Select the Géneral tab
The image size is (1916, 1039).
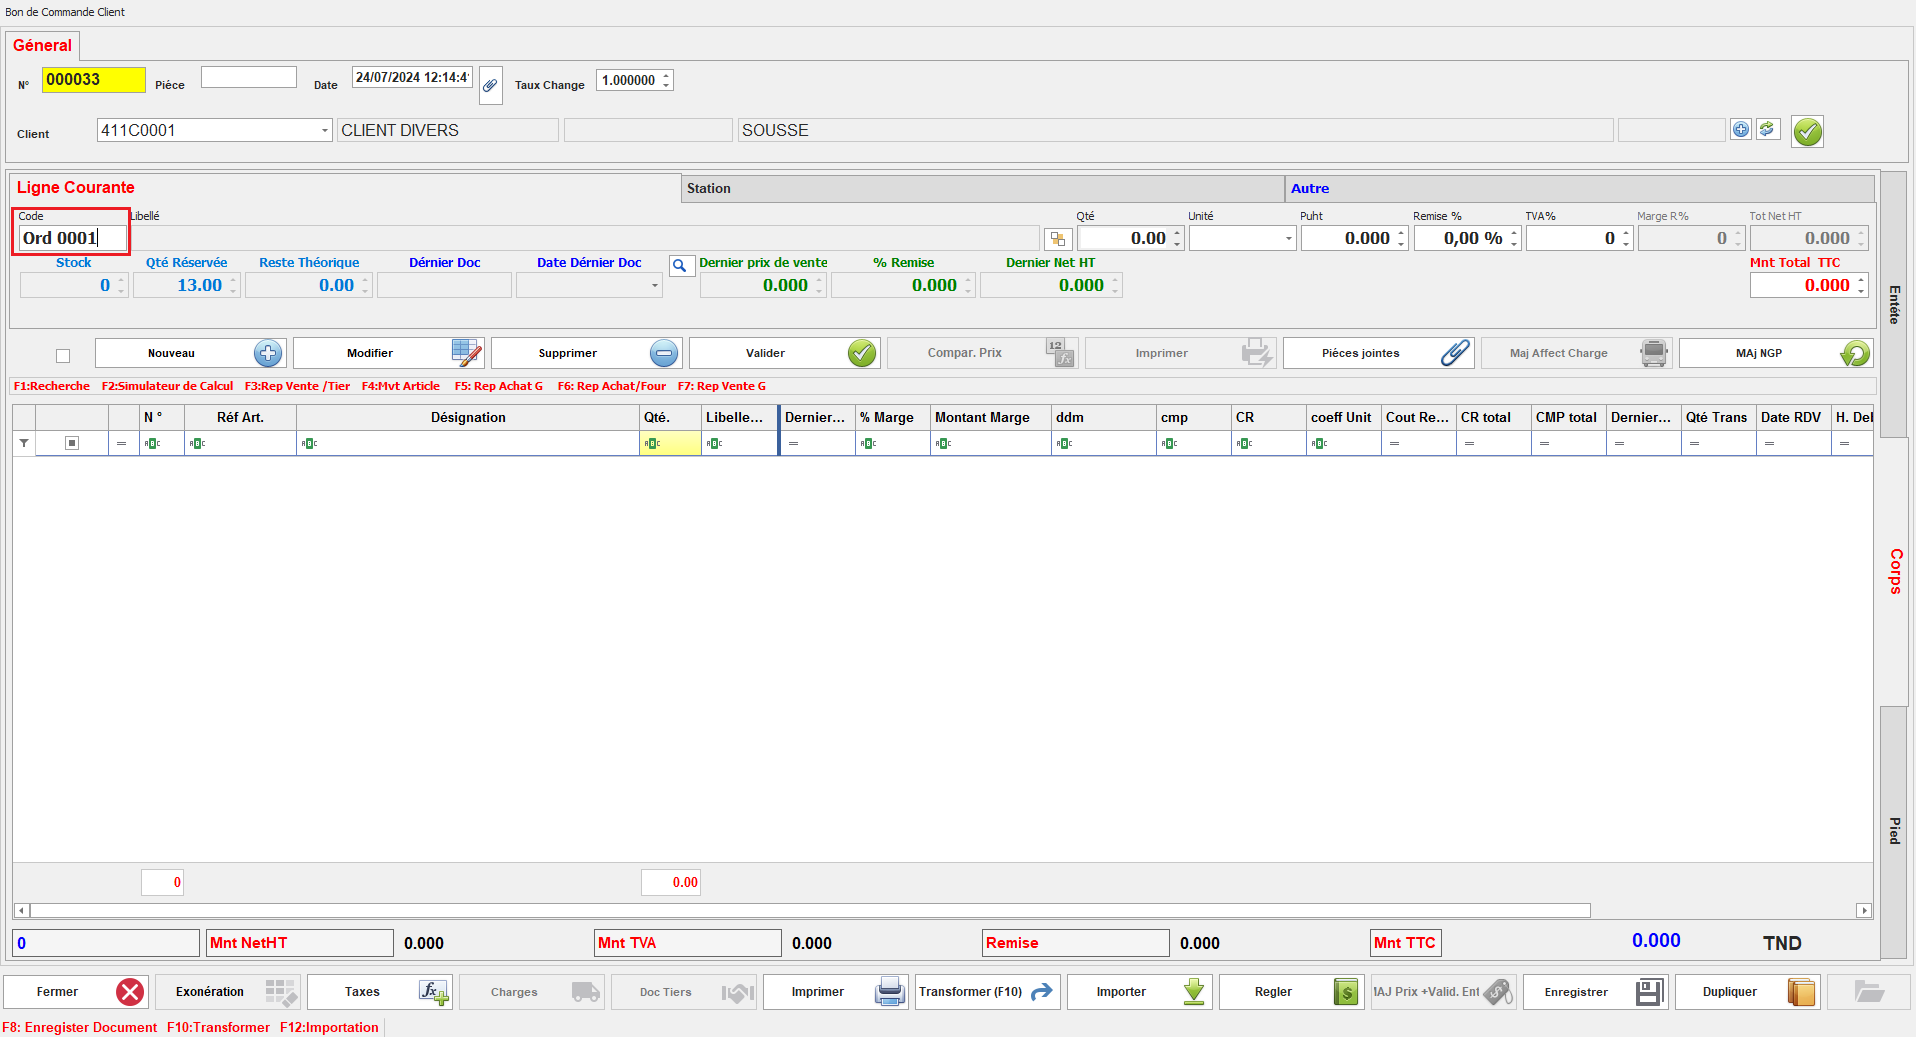tap(43, 45)
